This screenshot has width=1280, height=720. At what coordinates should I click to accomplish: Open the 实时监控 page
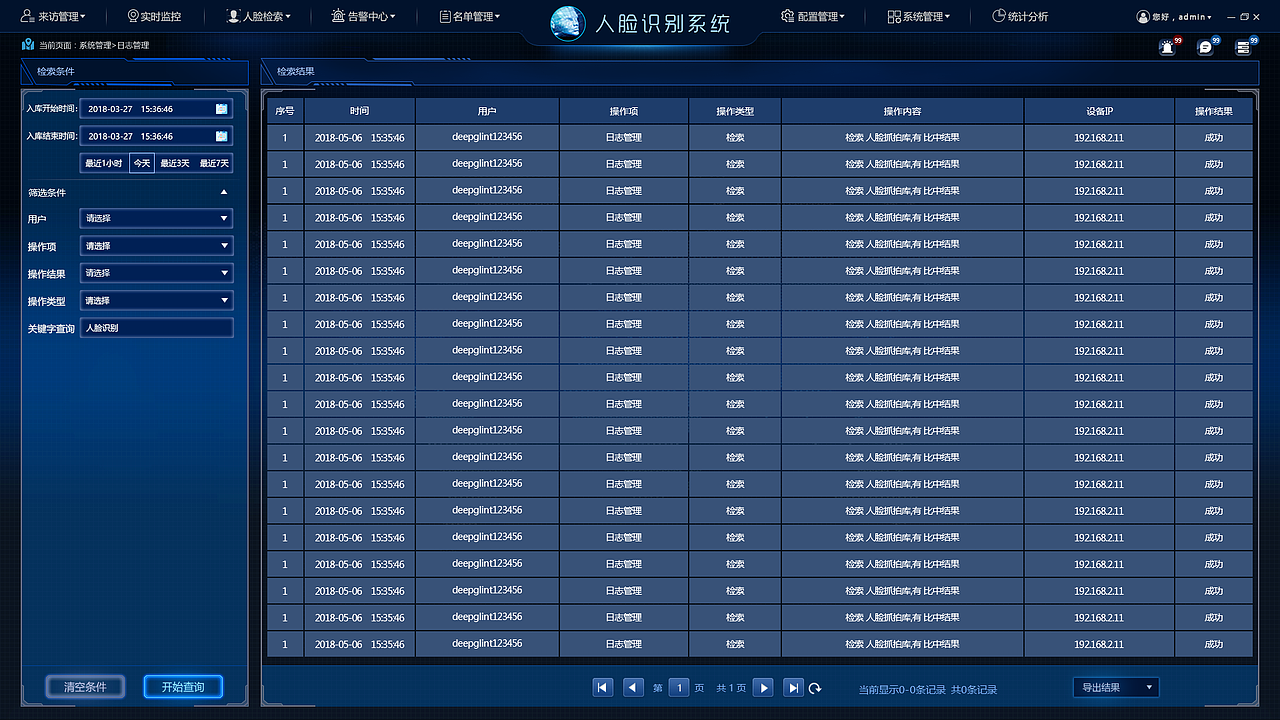click(154, 16)
